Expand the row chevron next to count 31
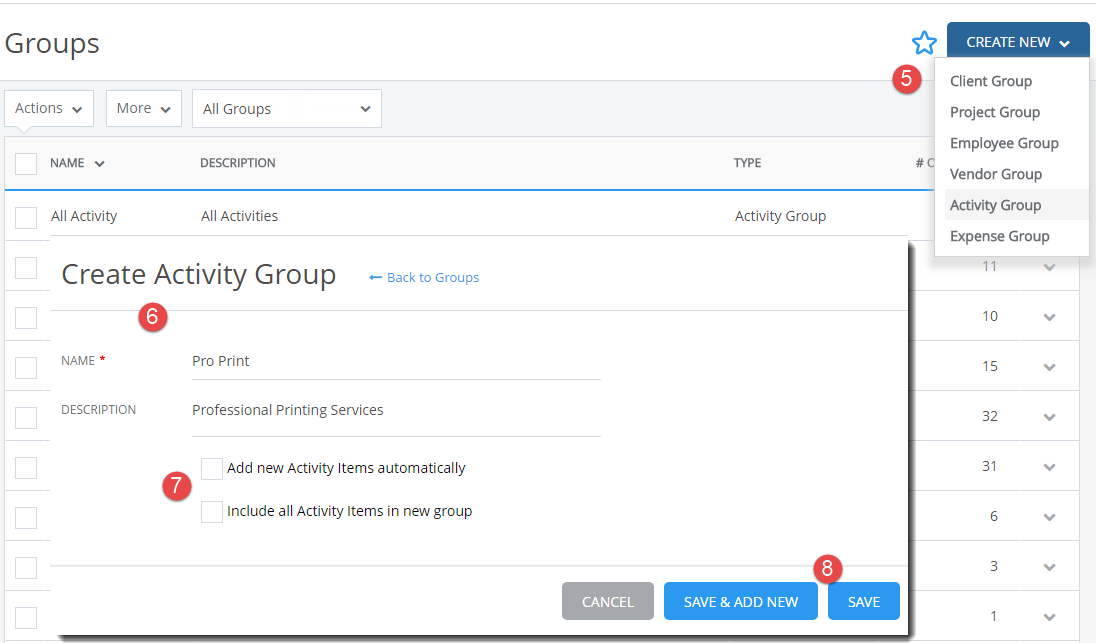The image size is (1096, 643). point(1049,467)
